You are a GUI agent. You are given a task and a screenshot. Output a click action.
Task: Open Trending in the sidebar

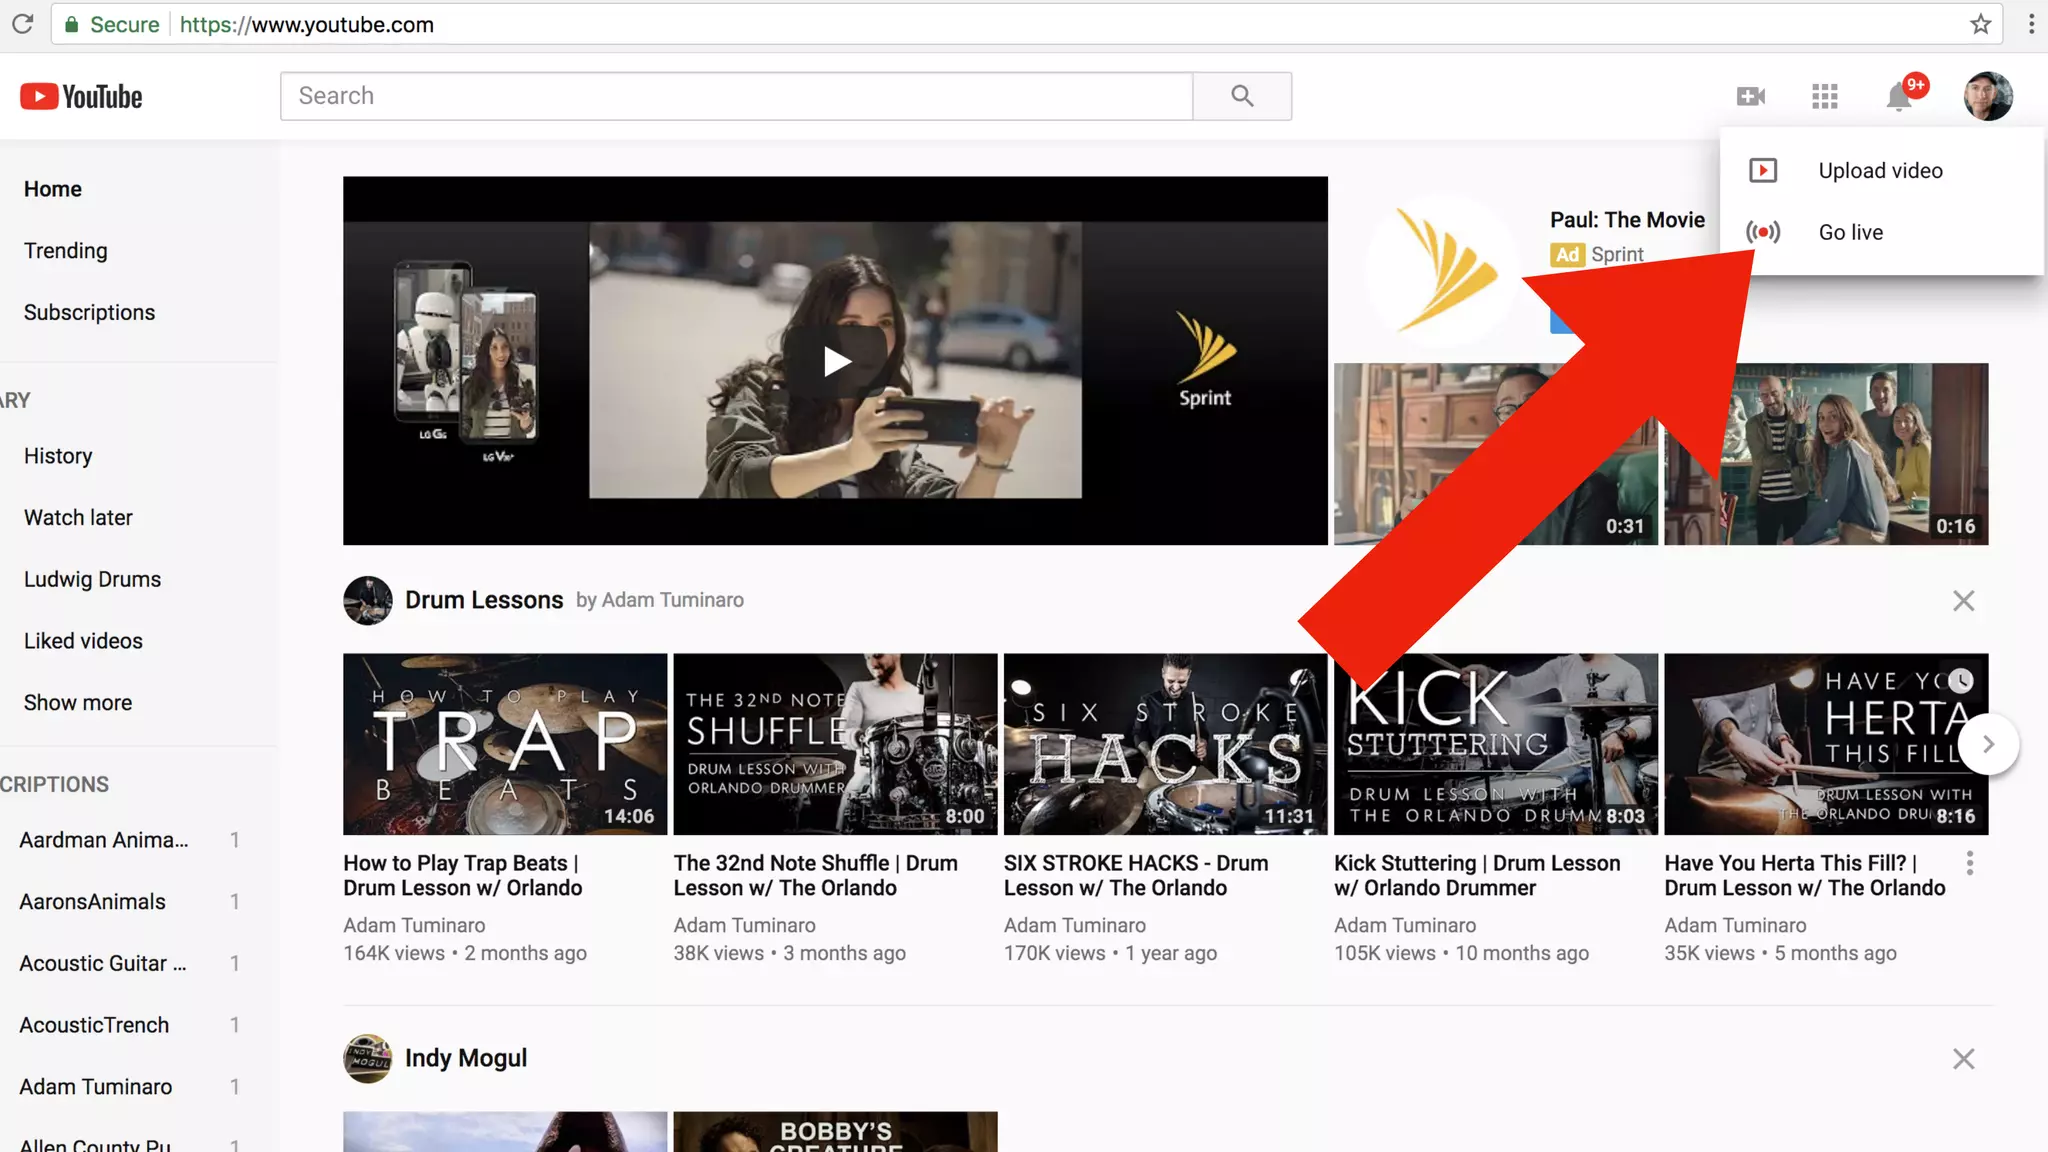[x=66, y=251]
